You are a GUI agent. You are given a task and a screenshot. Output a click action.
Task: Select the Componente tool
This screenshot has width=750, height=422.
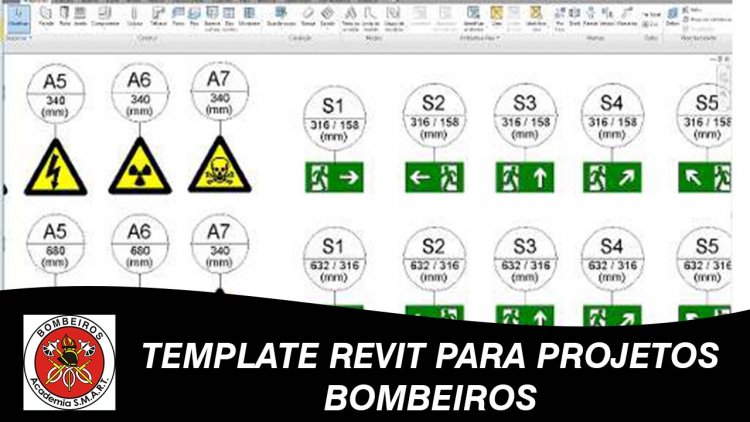(x=105, y=17)
